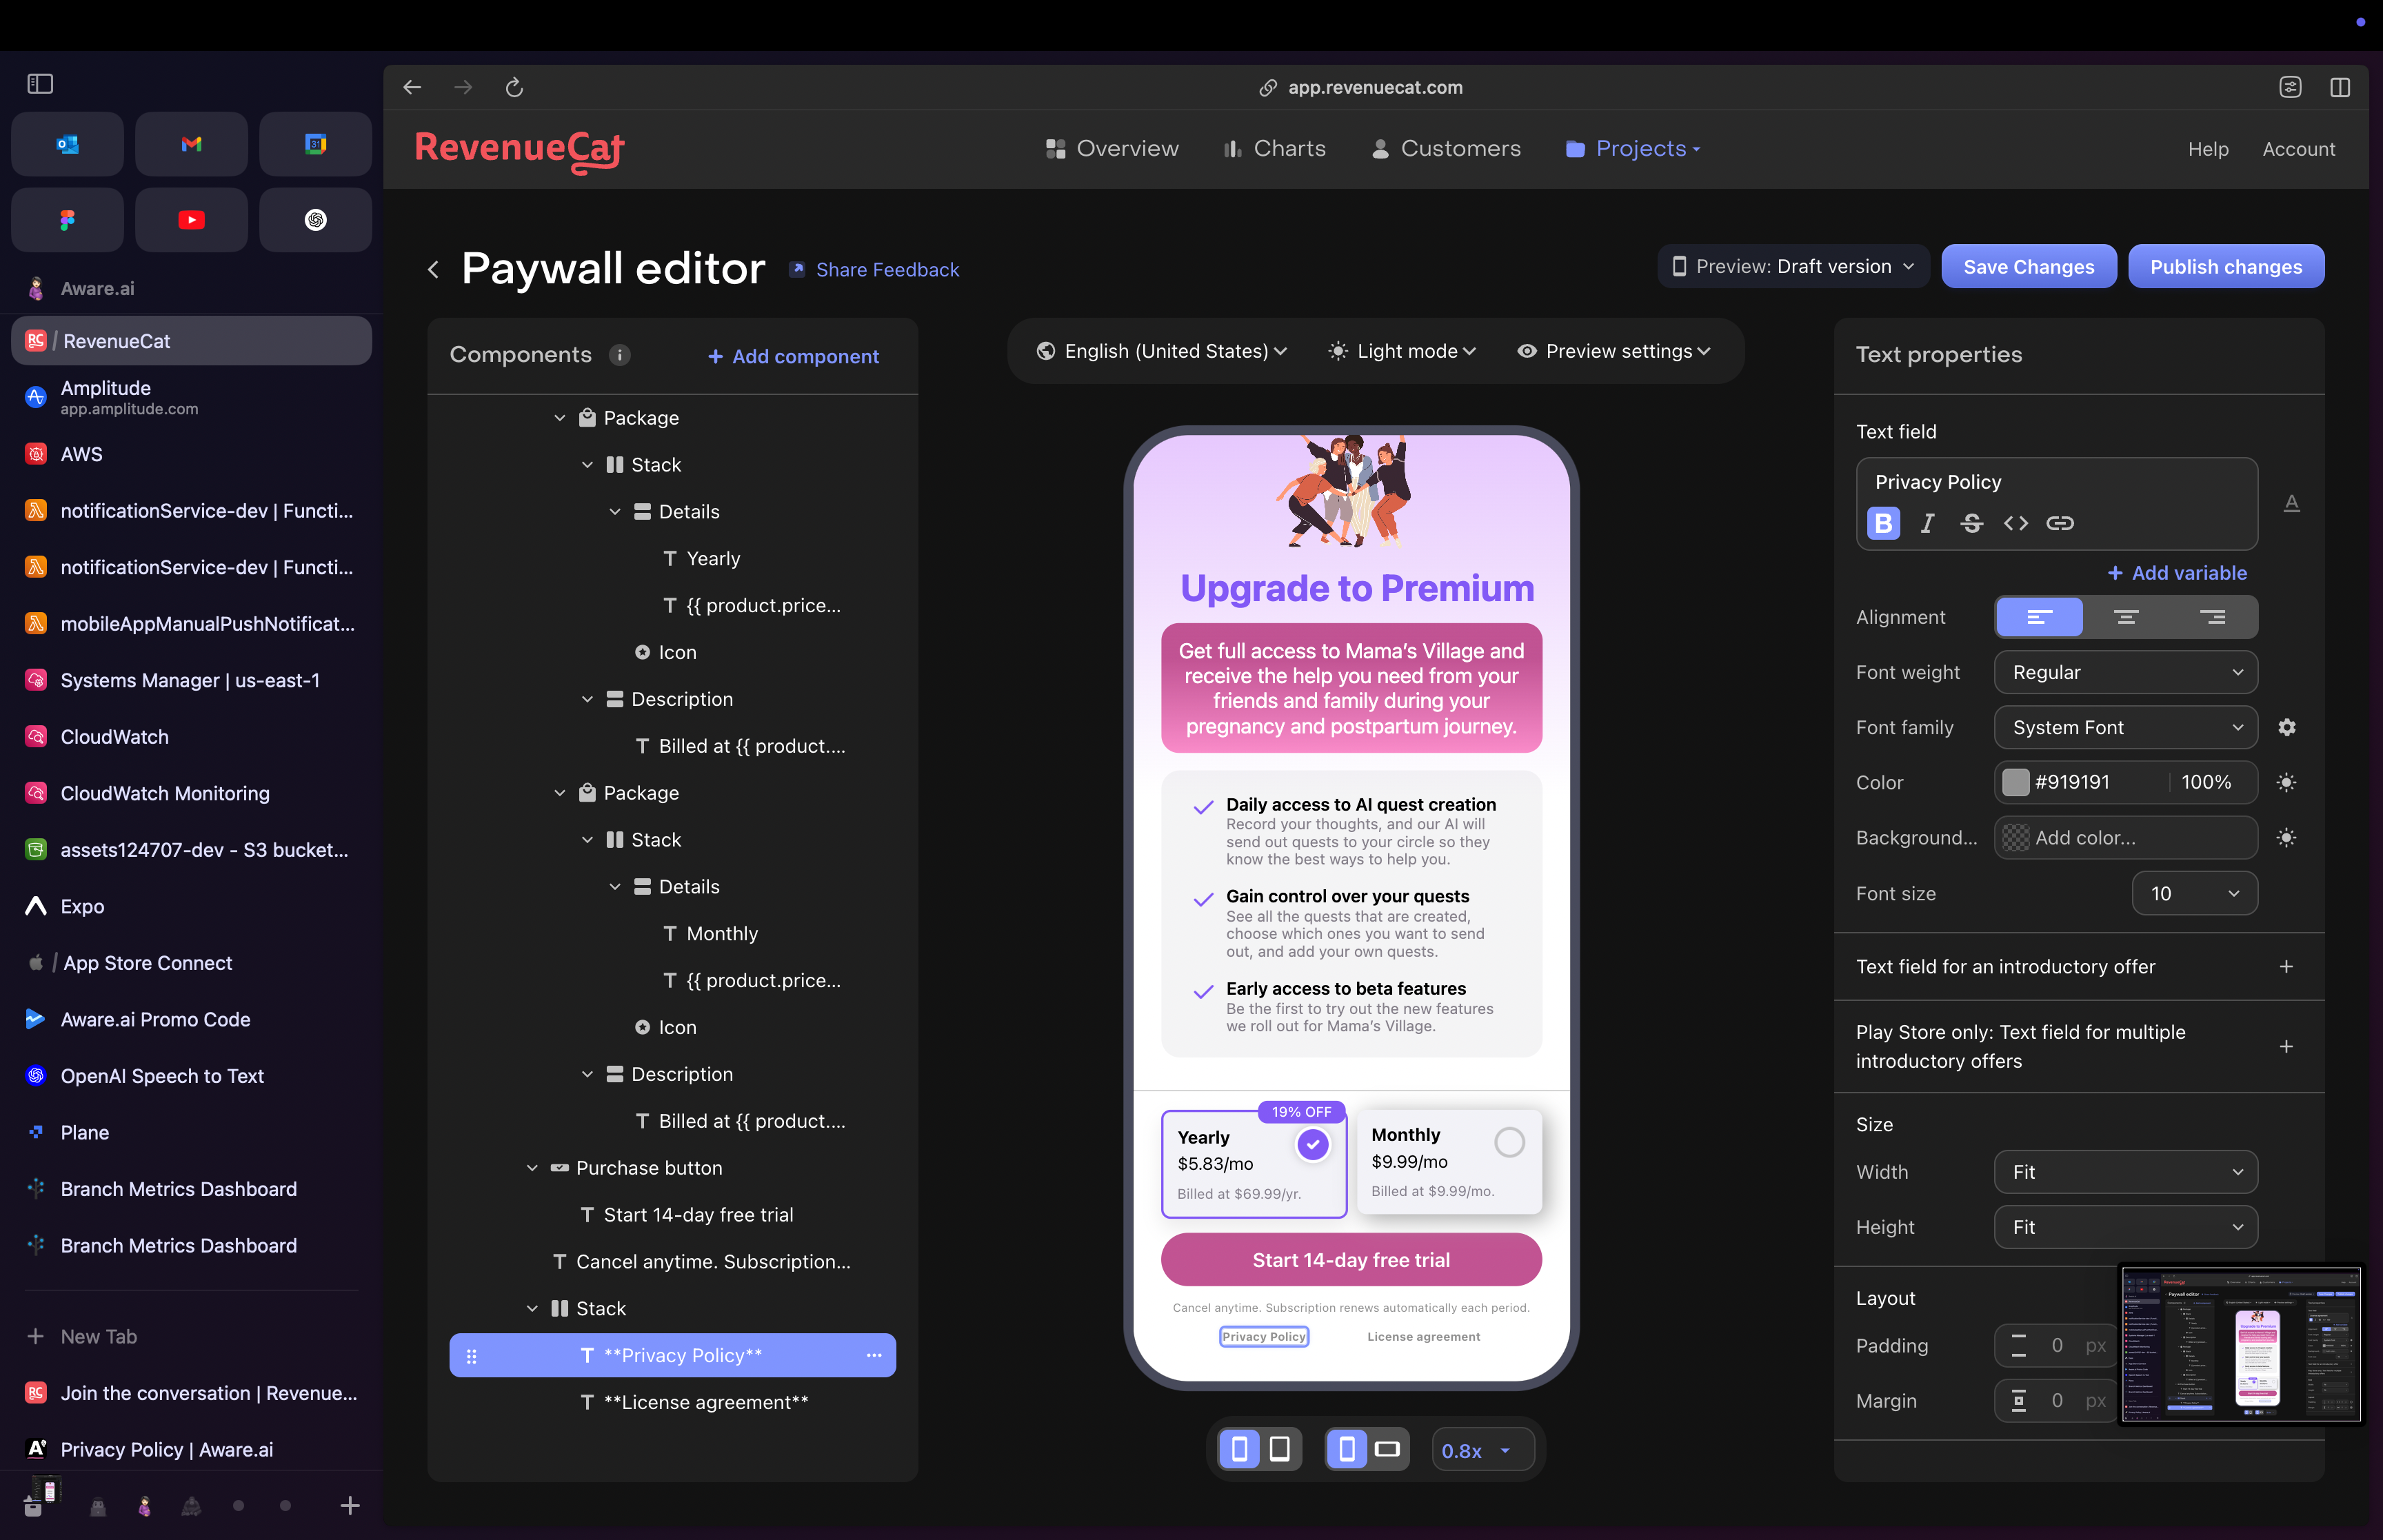Click Save Changes button
Image resolution: width=2383 pixels, height=1540 pixels.
coord(2028,267)
